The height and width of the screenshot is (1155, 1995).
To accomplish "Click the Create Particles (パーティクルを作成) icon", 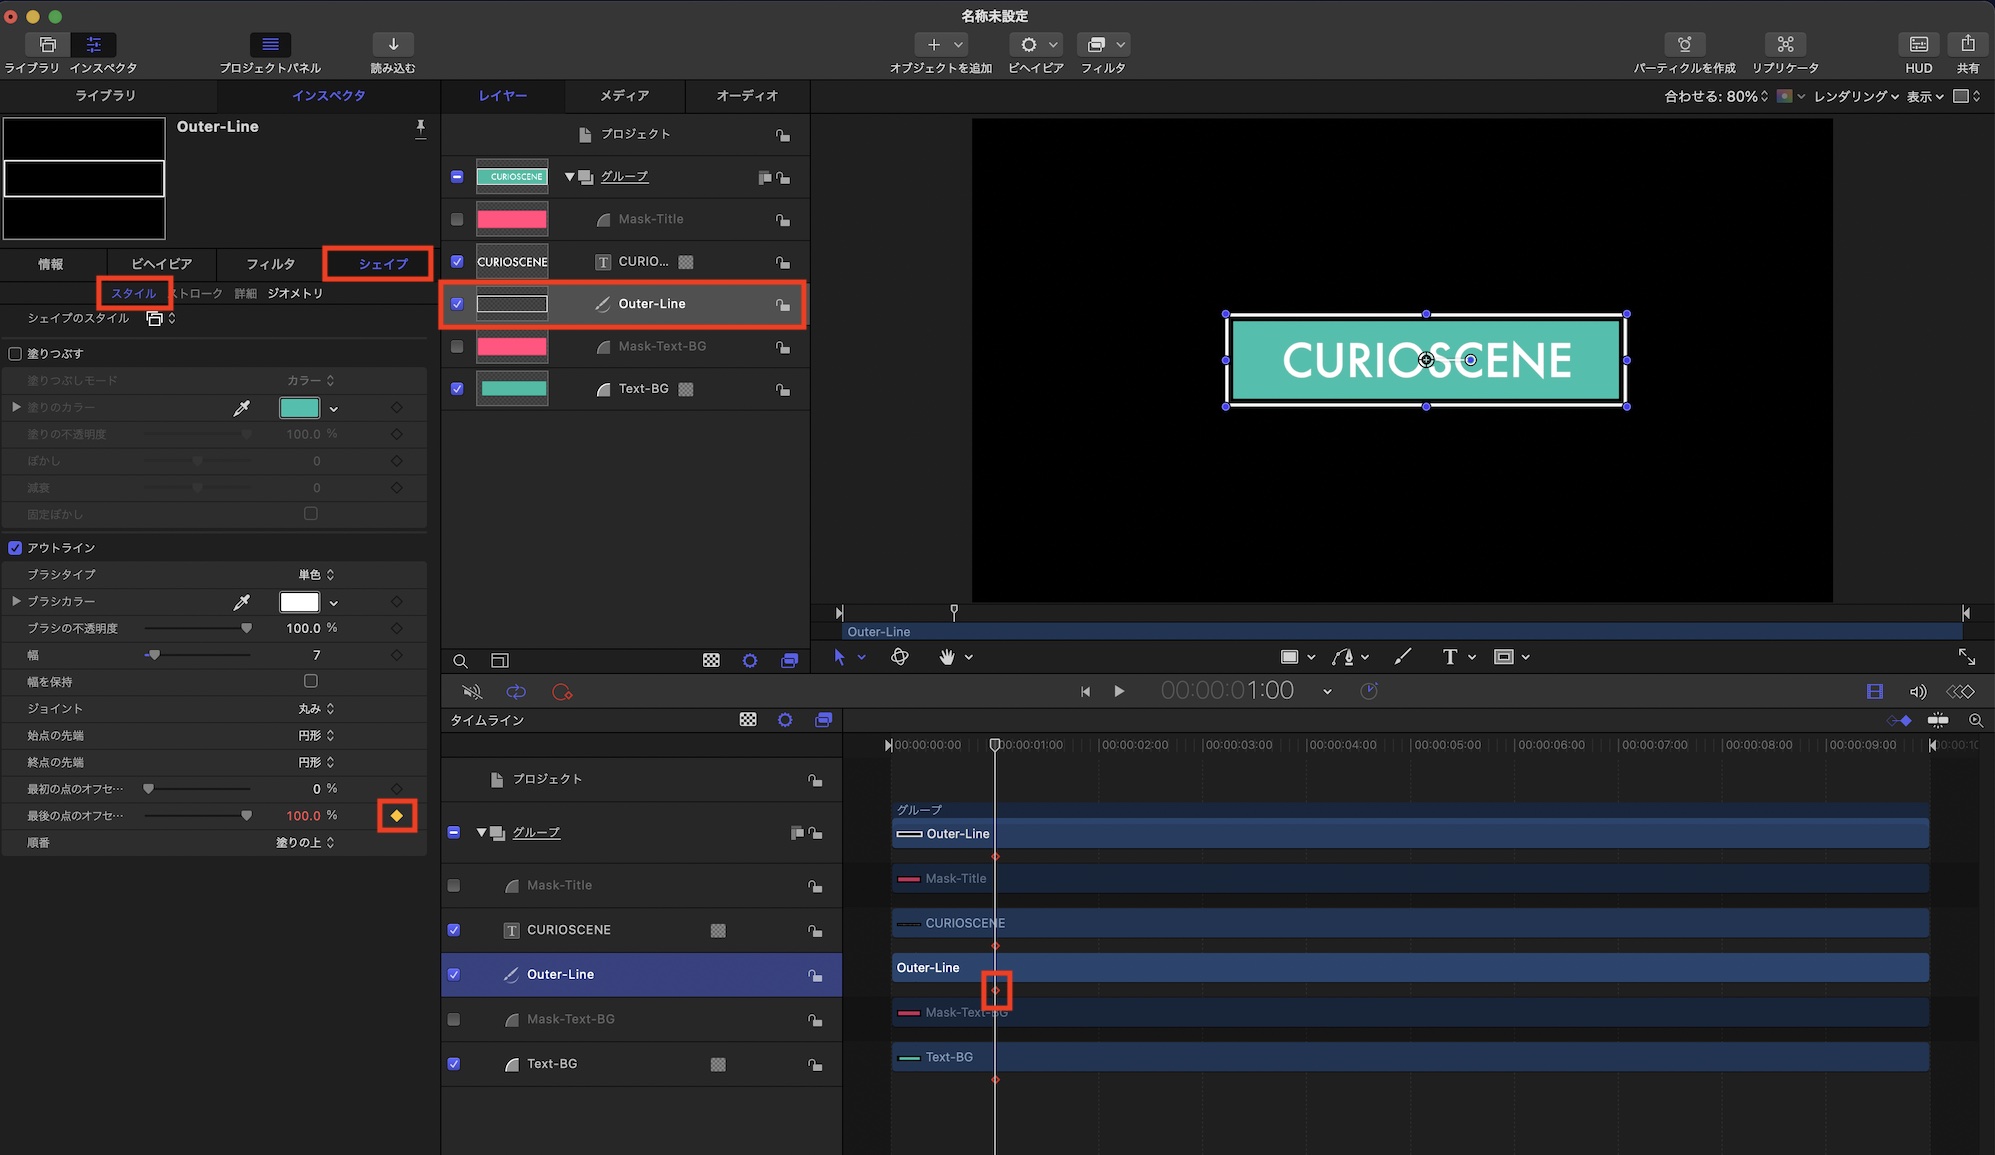I will (1684, 45).
